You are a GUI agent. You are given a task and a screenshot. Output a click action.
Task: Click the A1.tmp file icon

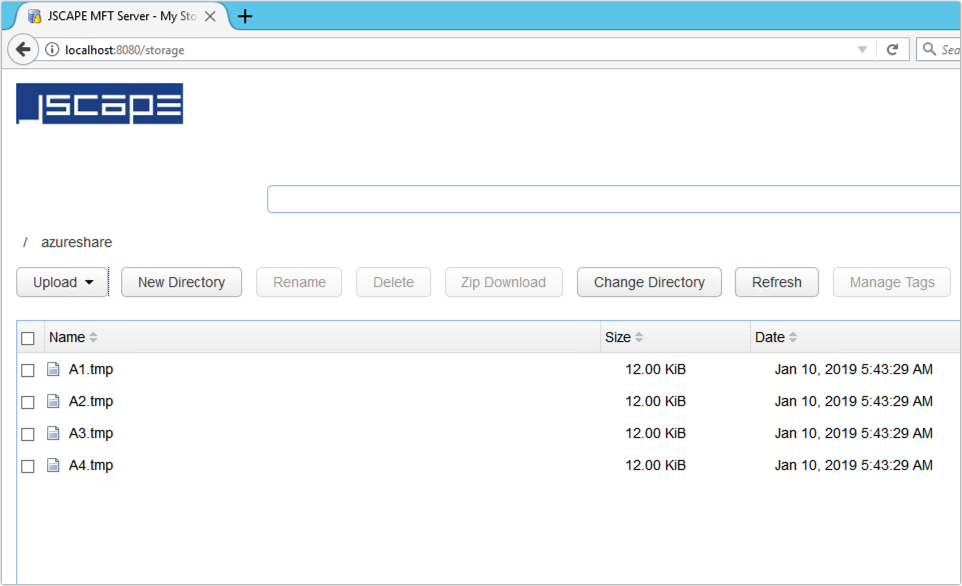(53, 369)
